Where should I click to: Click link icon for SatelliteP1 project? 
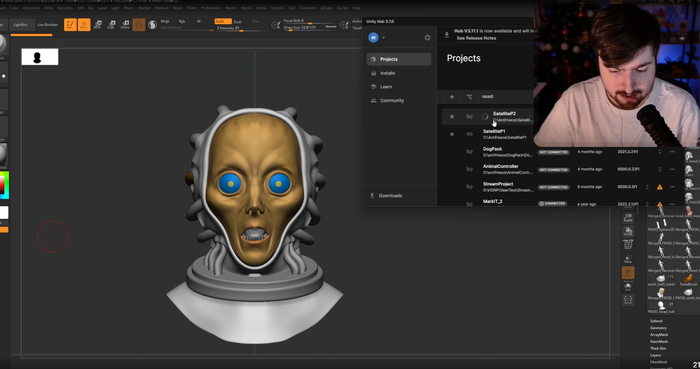click(x=469, y=134)
